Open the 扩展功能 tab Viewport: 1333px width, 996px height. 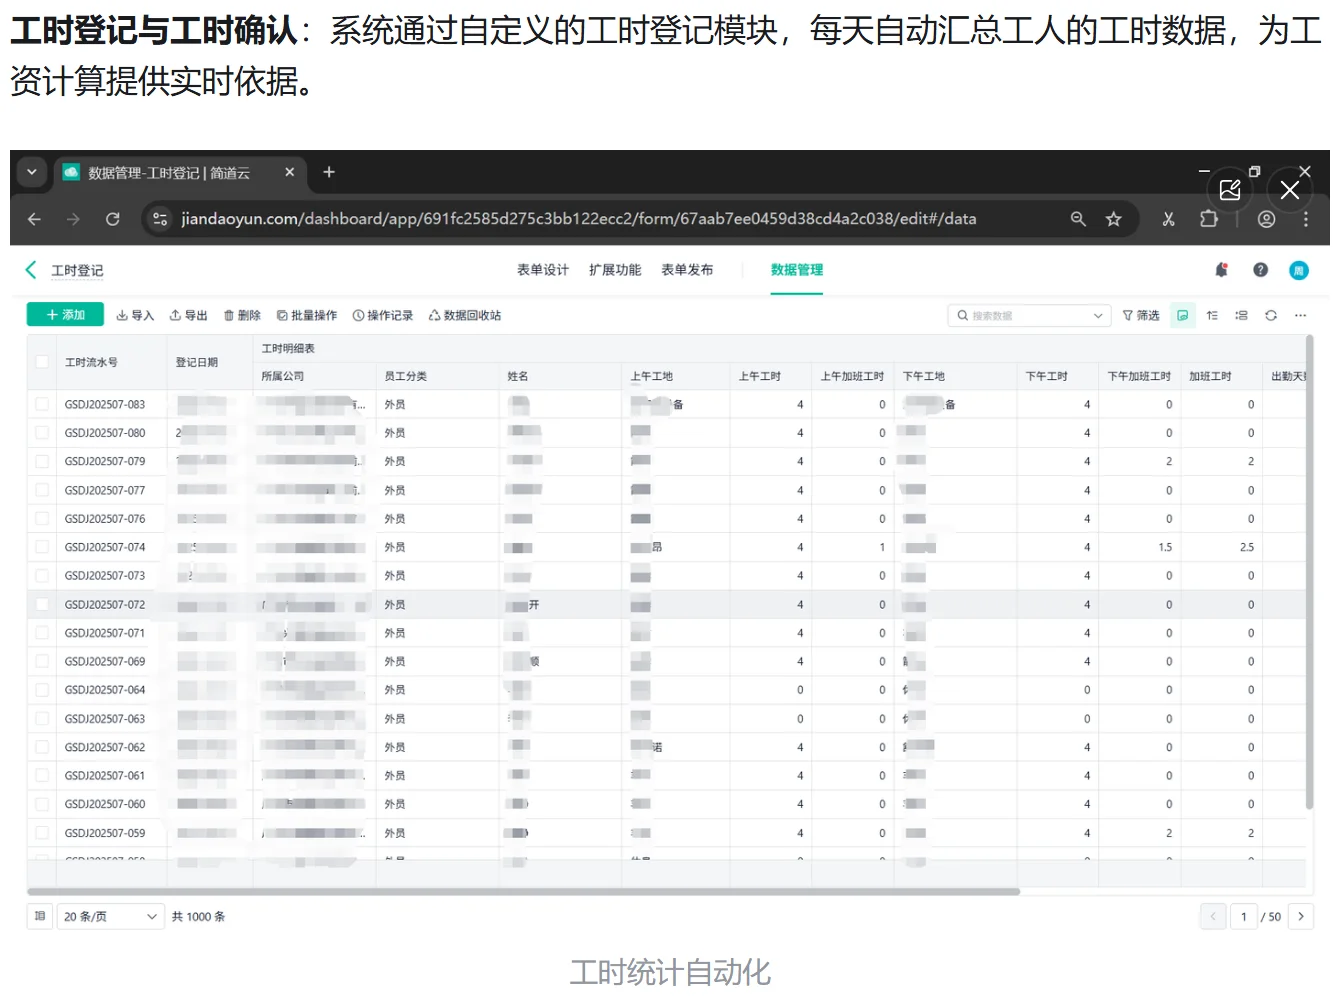coord(615,270)
